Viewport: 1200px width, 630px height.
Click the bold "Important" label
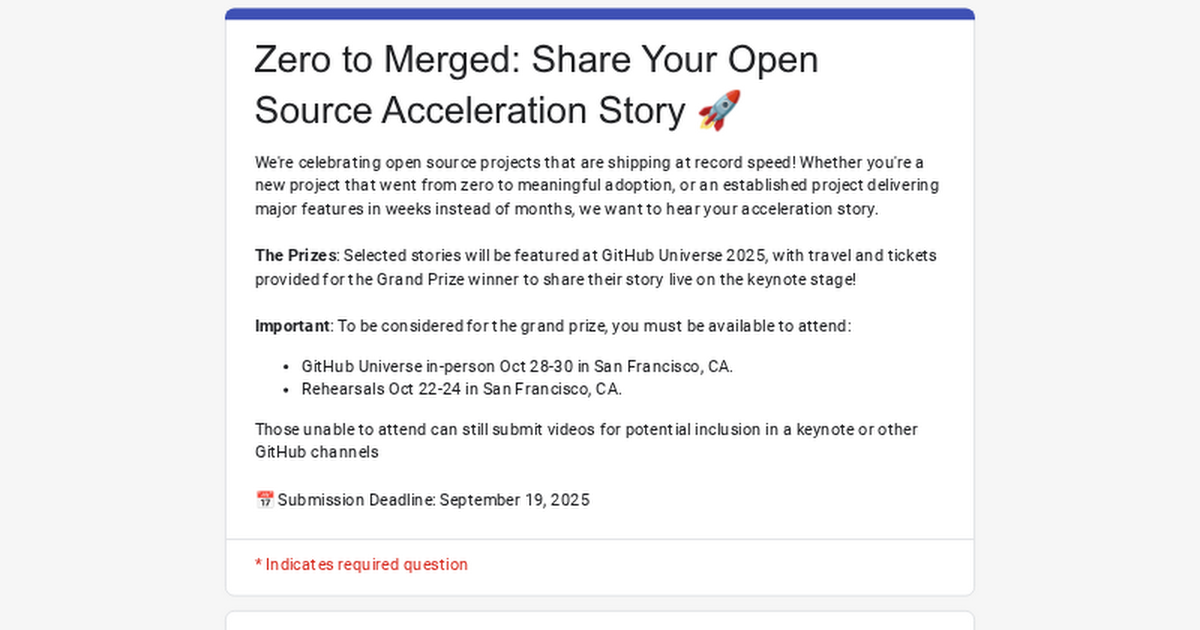292,326
